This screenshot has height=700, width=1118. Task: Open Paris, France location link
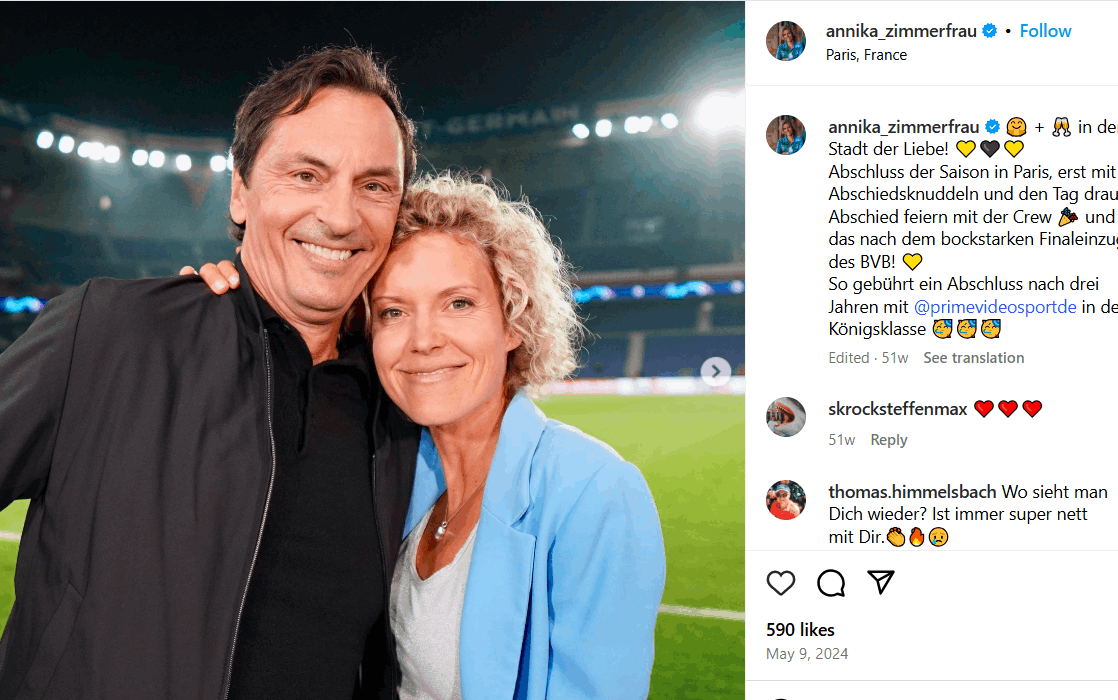click(866, 55)
